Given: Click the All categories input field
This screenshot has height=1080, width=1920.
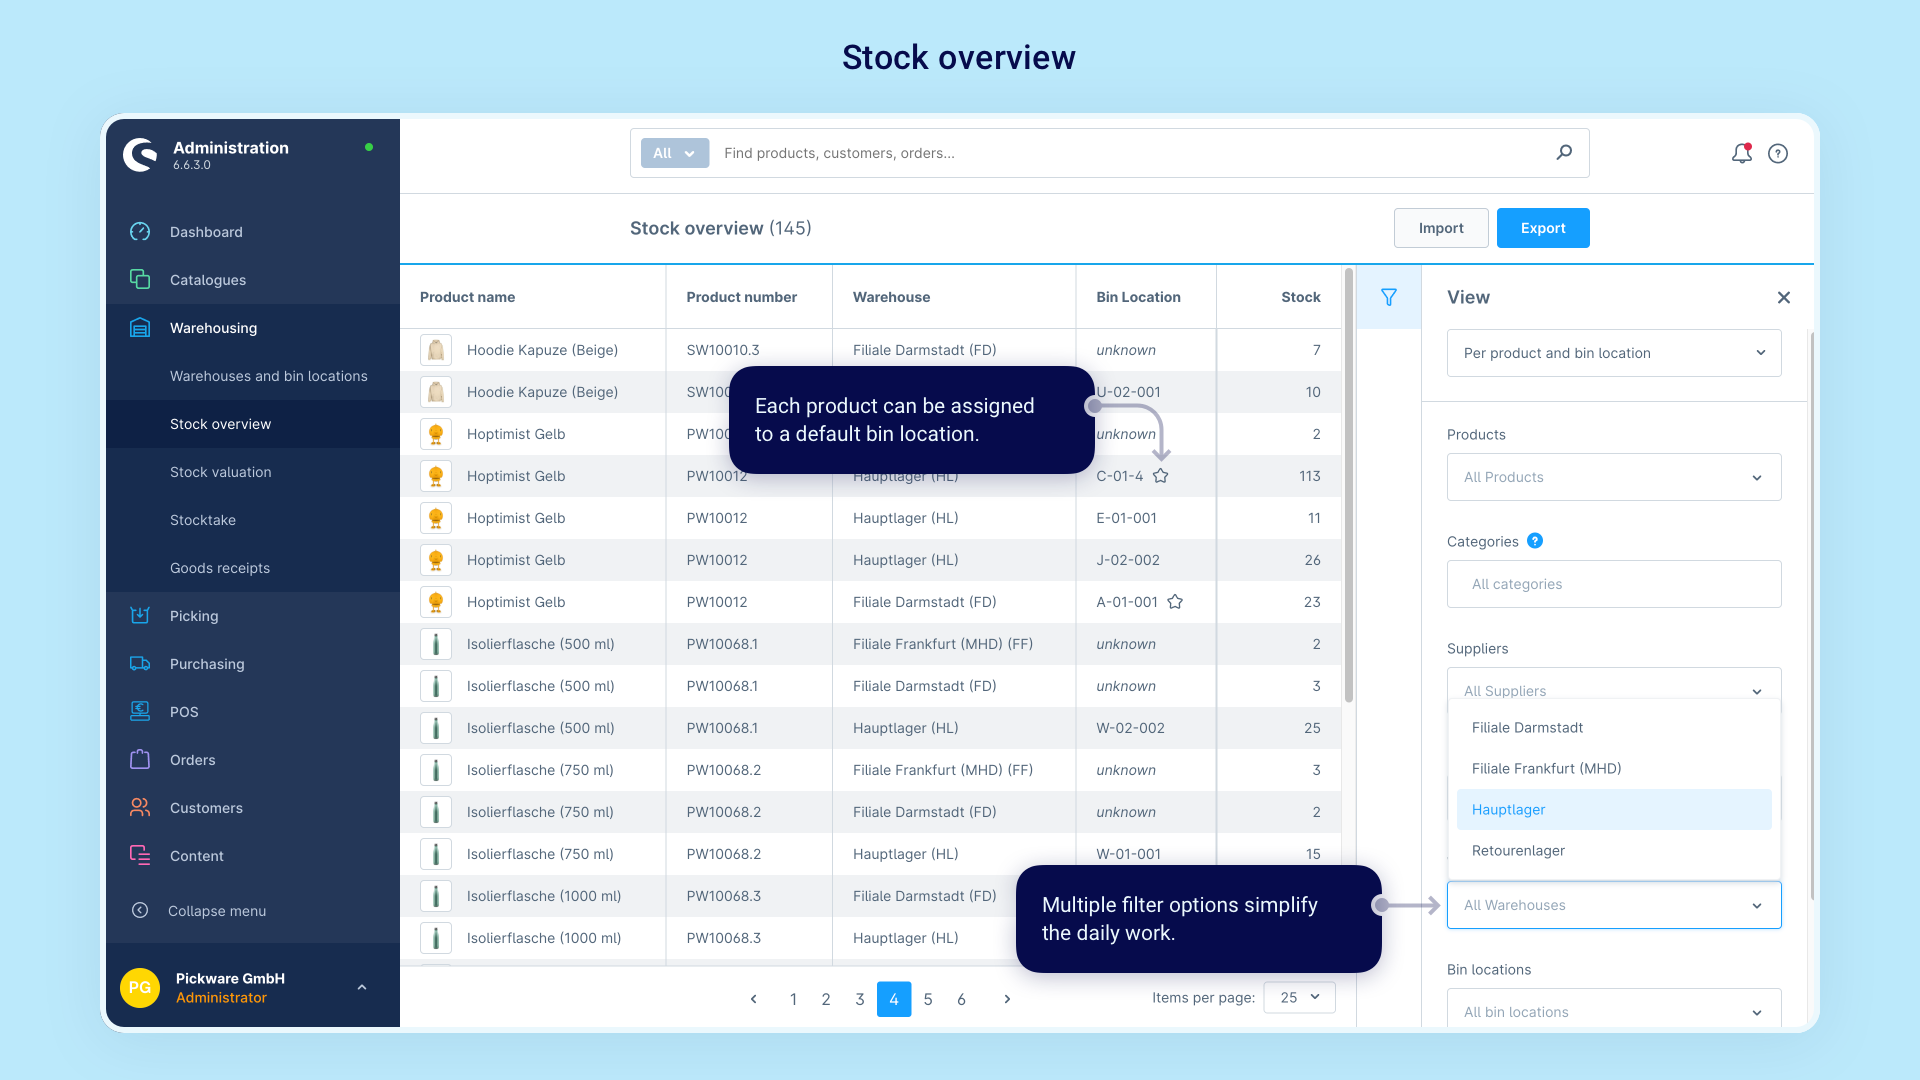Looking at the screenshot, I should pyautogui.click(x=1614, y=584).
